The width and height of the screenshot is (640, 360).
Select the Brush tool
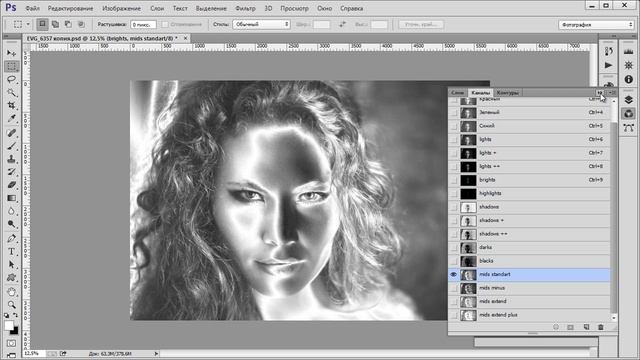point(11,146)
